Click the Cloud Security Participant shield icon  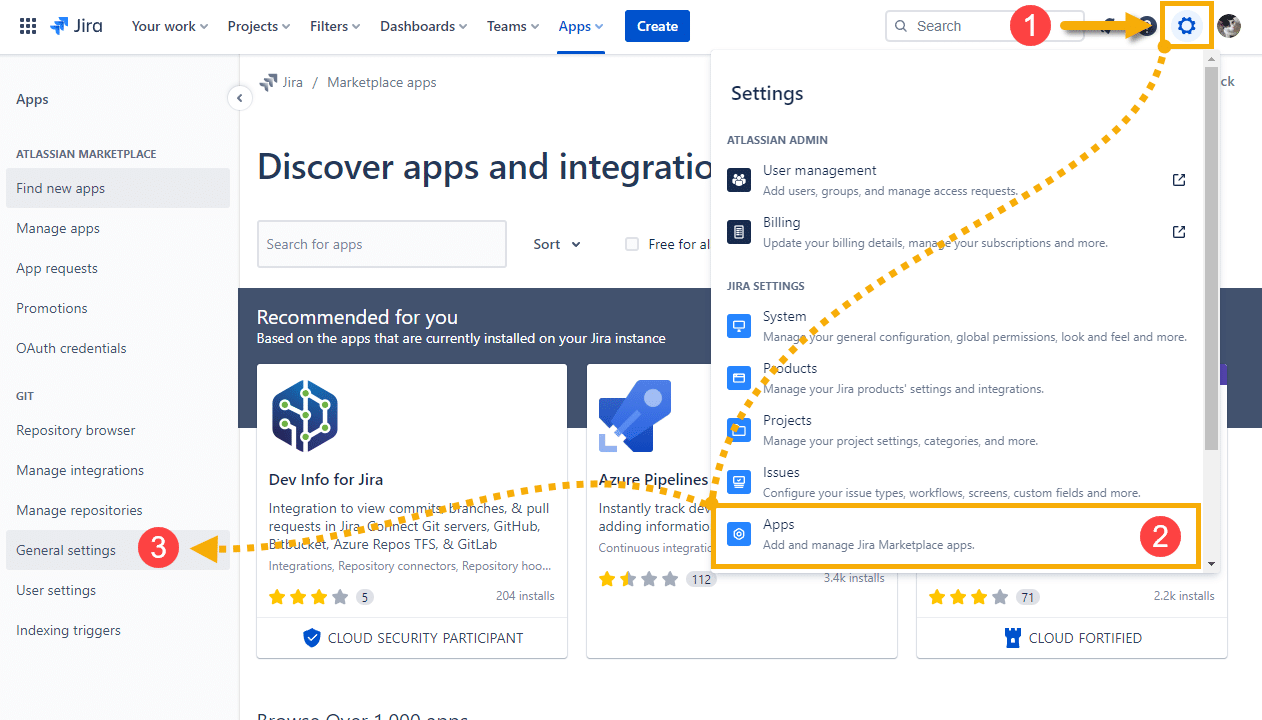[312, 638]
